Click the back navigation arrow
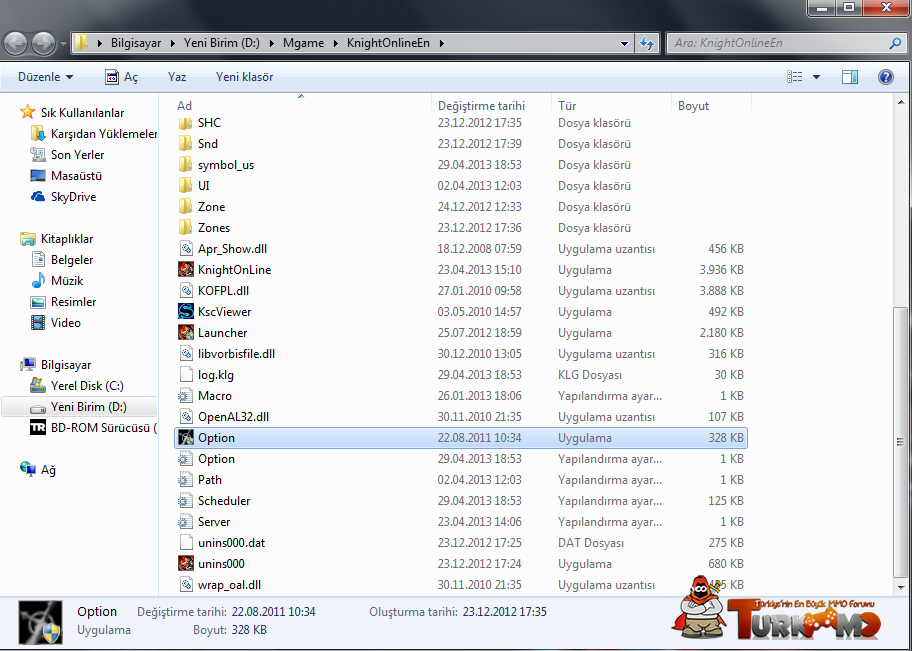912x651 pixels. tap(16, 44)
